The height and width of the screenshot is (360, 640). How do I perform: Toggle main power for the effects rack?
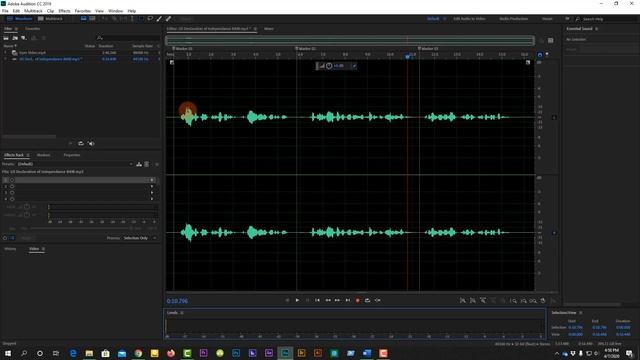click(5, 238)
